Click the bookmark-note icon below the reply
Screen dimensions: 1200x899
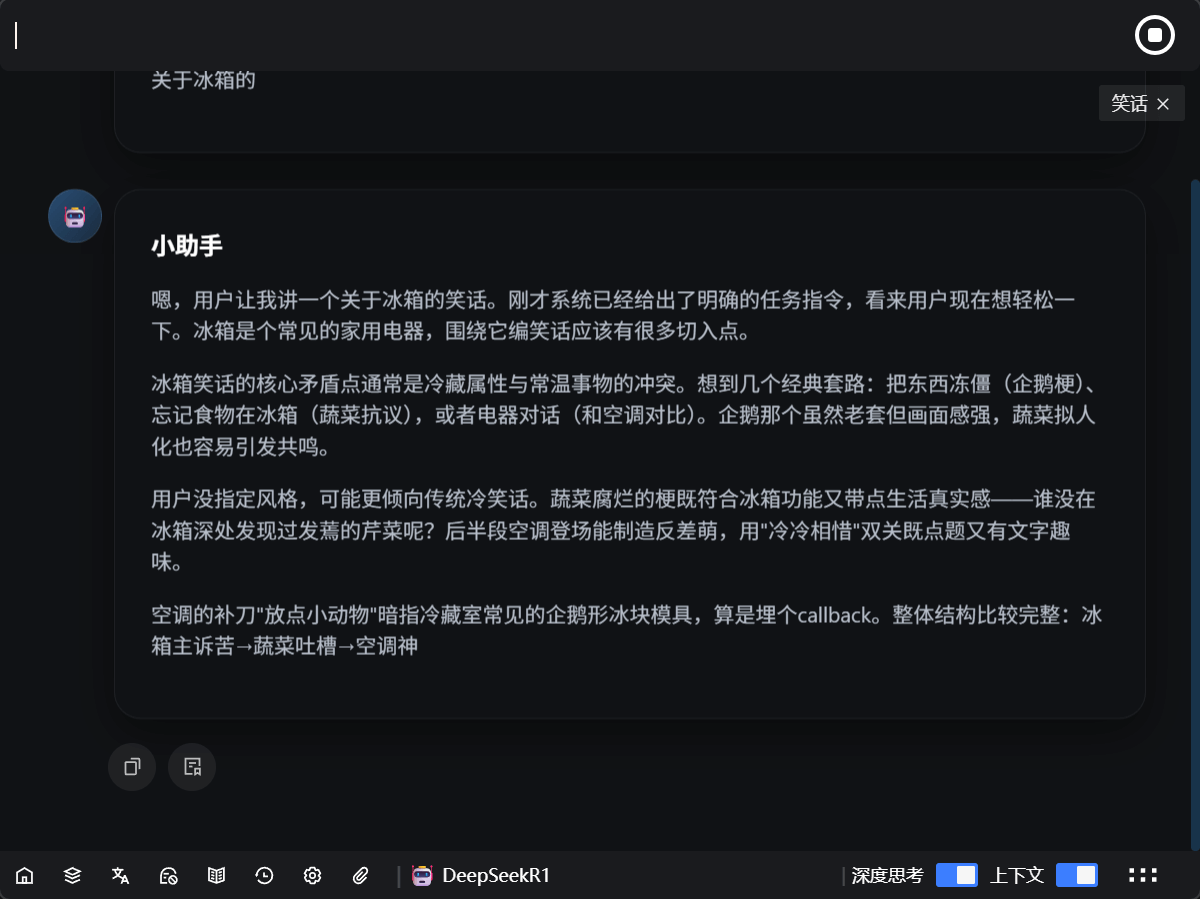click(x=192, y=767)
